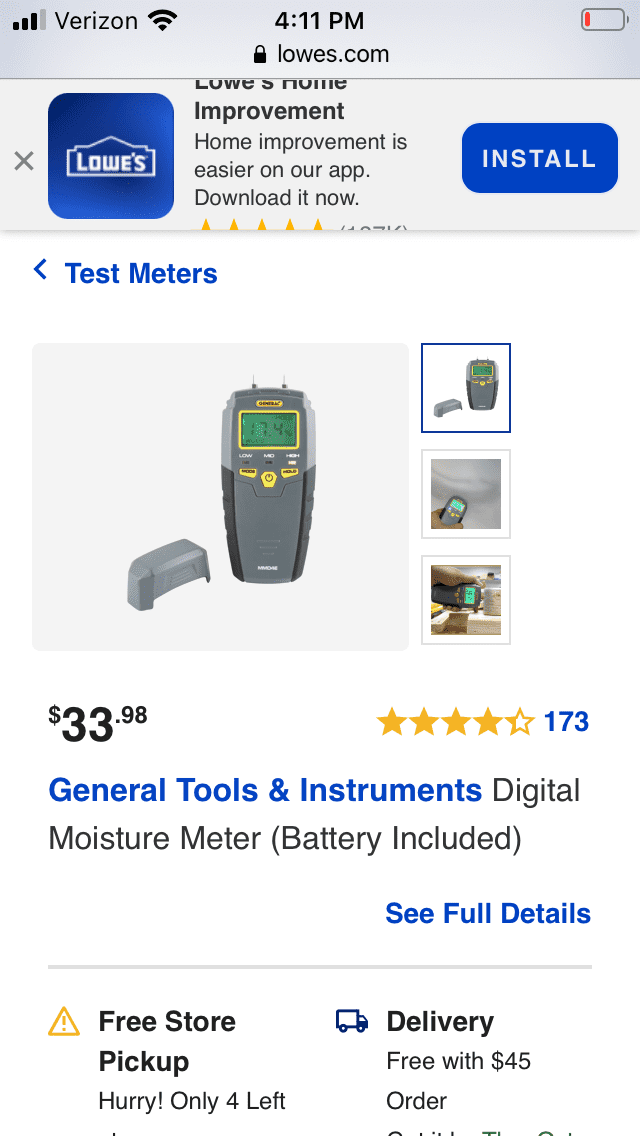Tap the Lowe's app logo icon
This screenshot has width=640, height=1136.
111,156
